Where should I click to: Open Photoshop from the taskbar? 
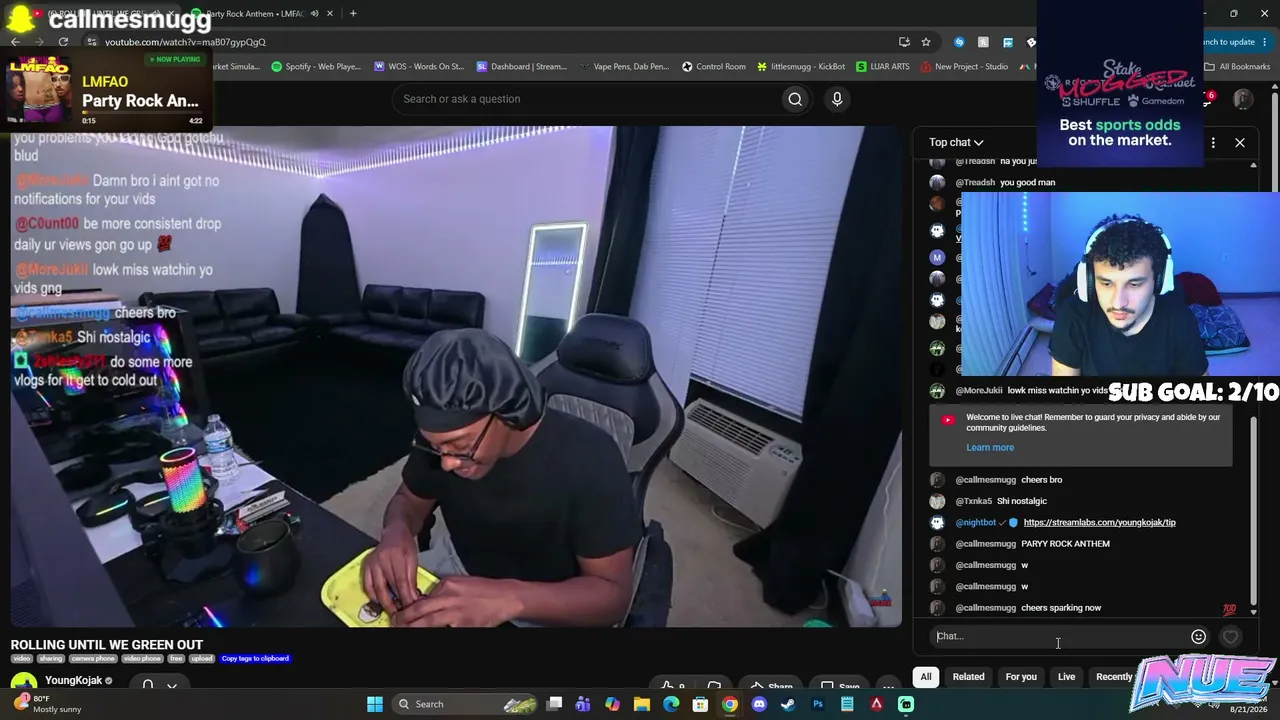818,704
